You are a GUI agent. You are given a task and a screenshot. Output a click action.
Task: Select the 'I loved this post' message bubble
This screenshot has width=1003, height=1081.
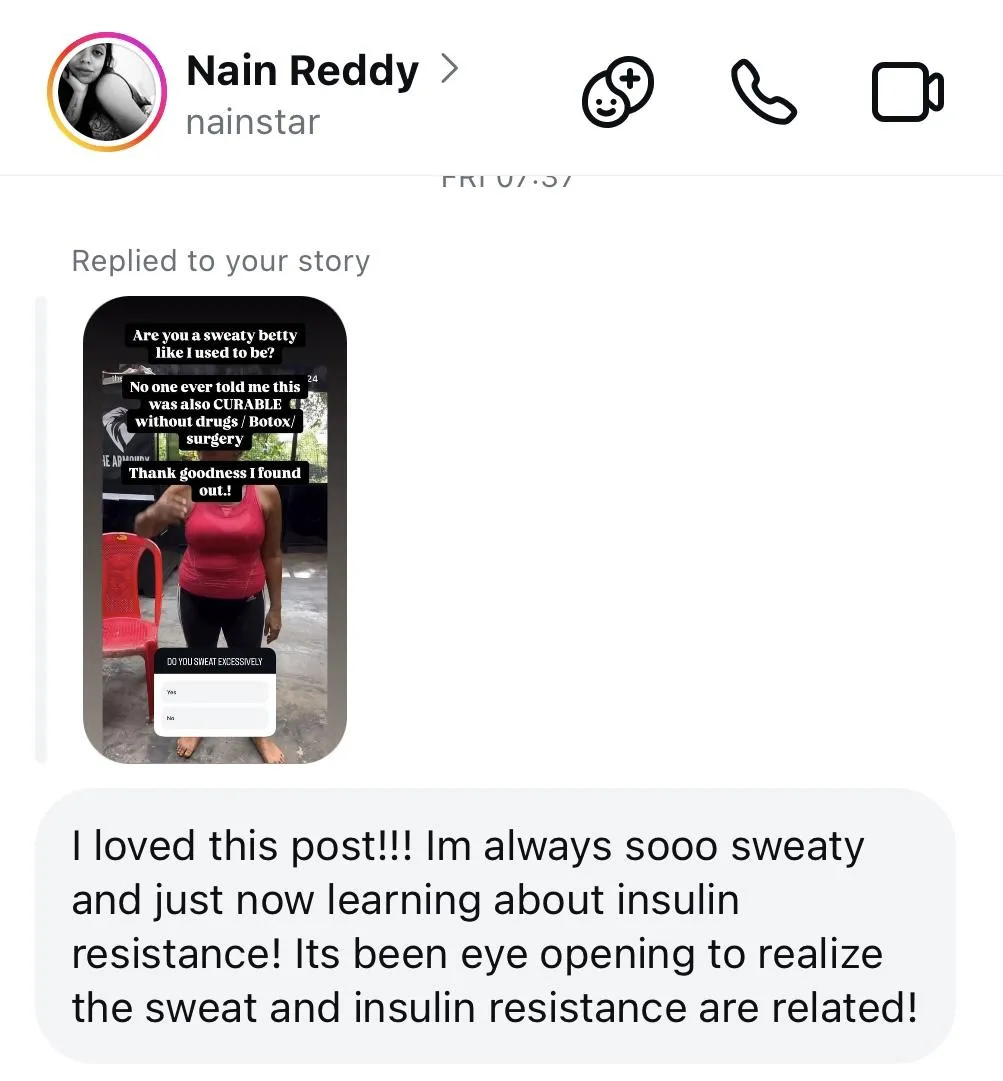pos(495,926)
